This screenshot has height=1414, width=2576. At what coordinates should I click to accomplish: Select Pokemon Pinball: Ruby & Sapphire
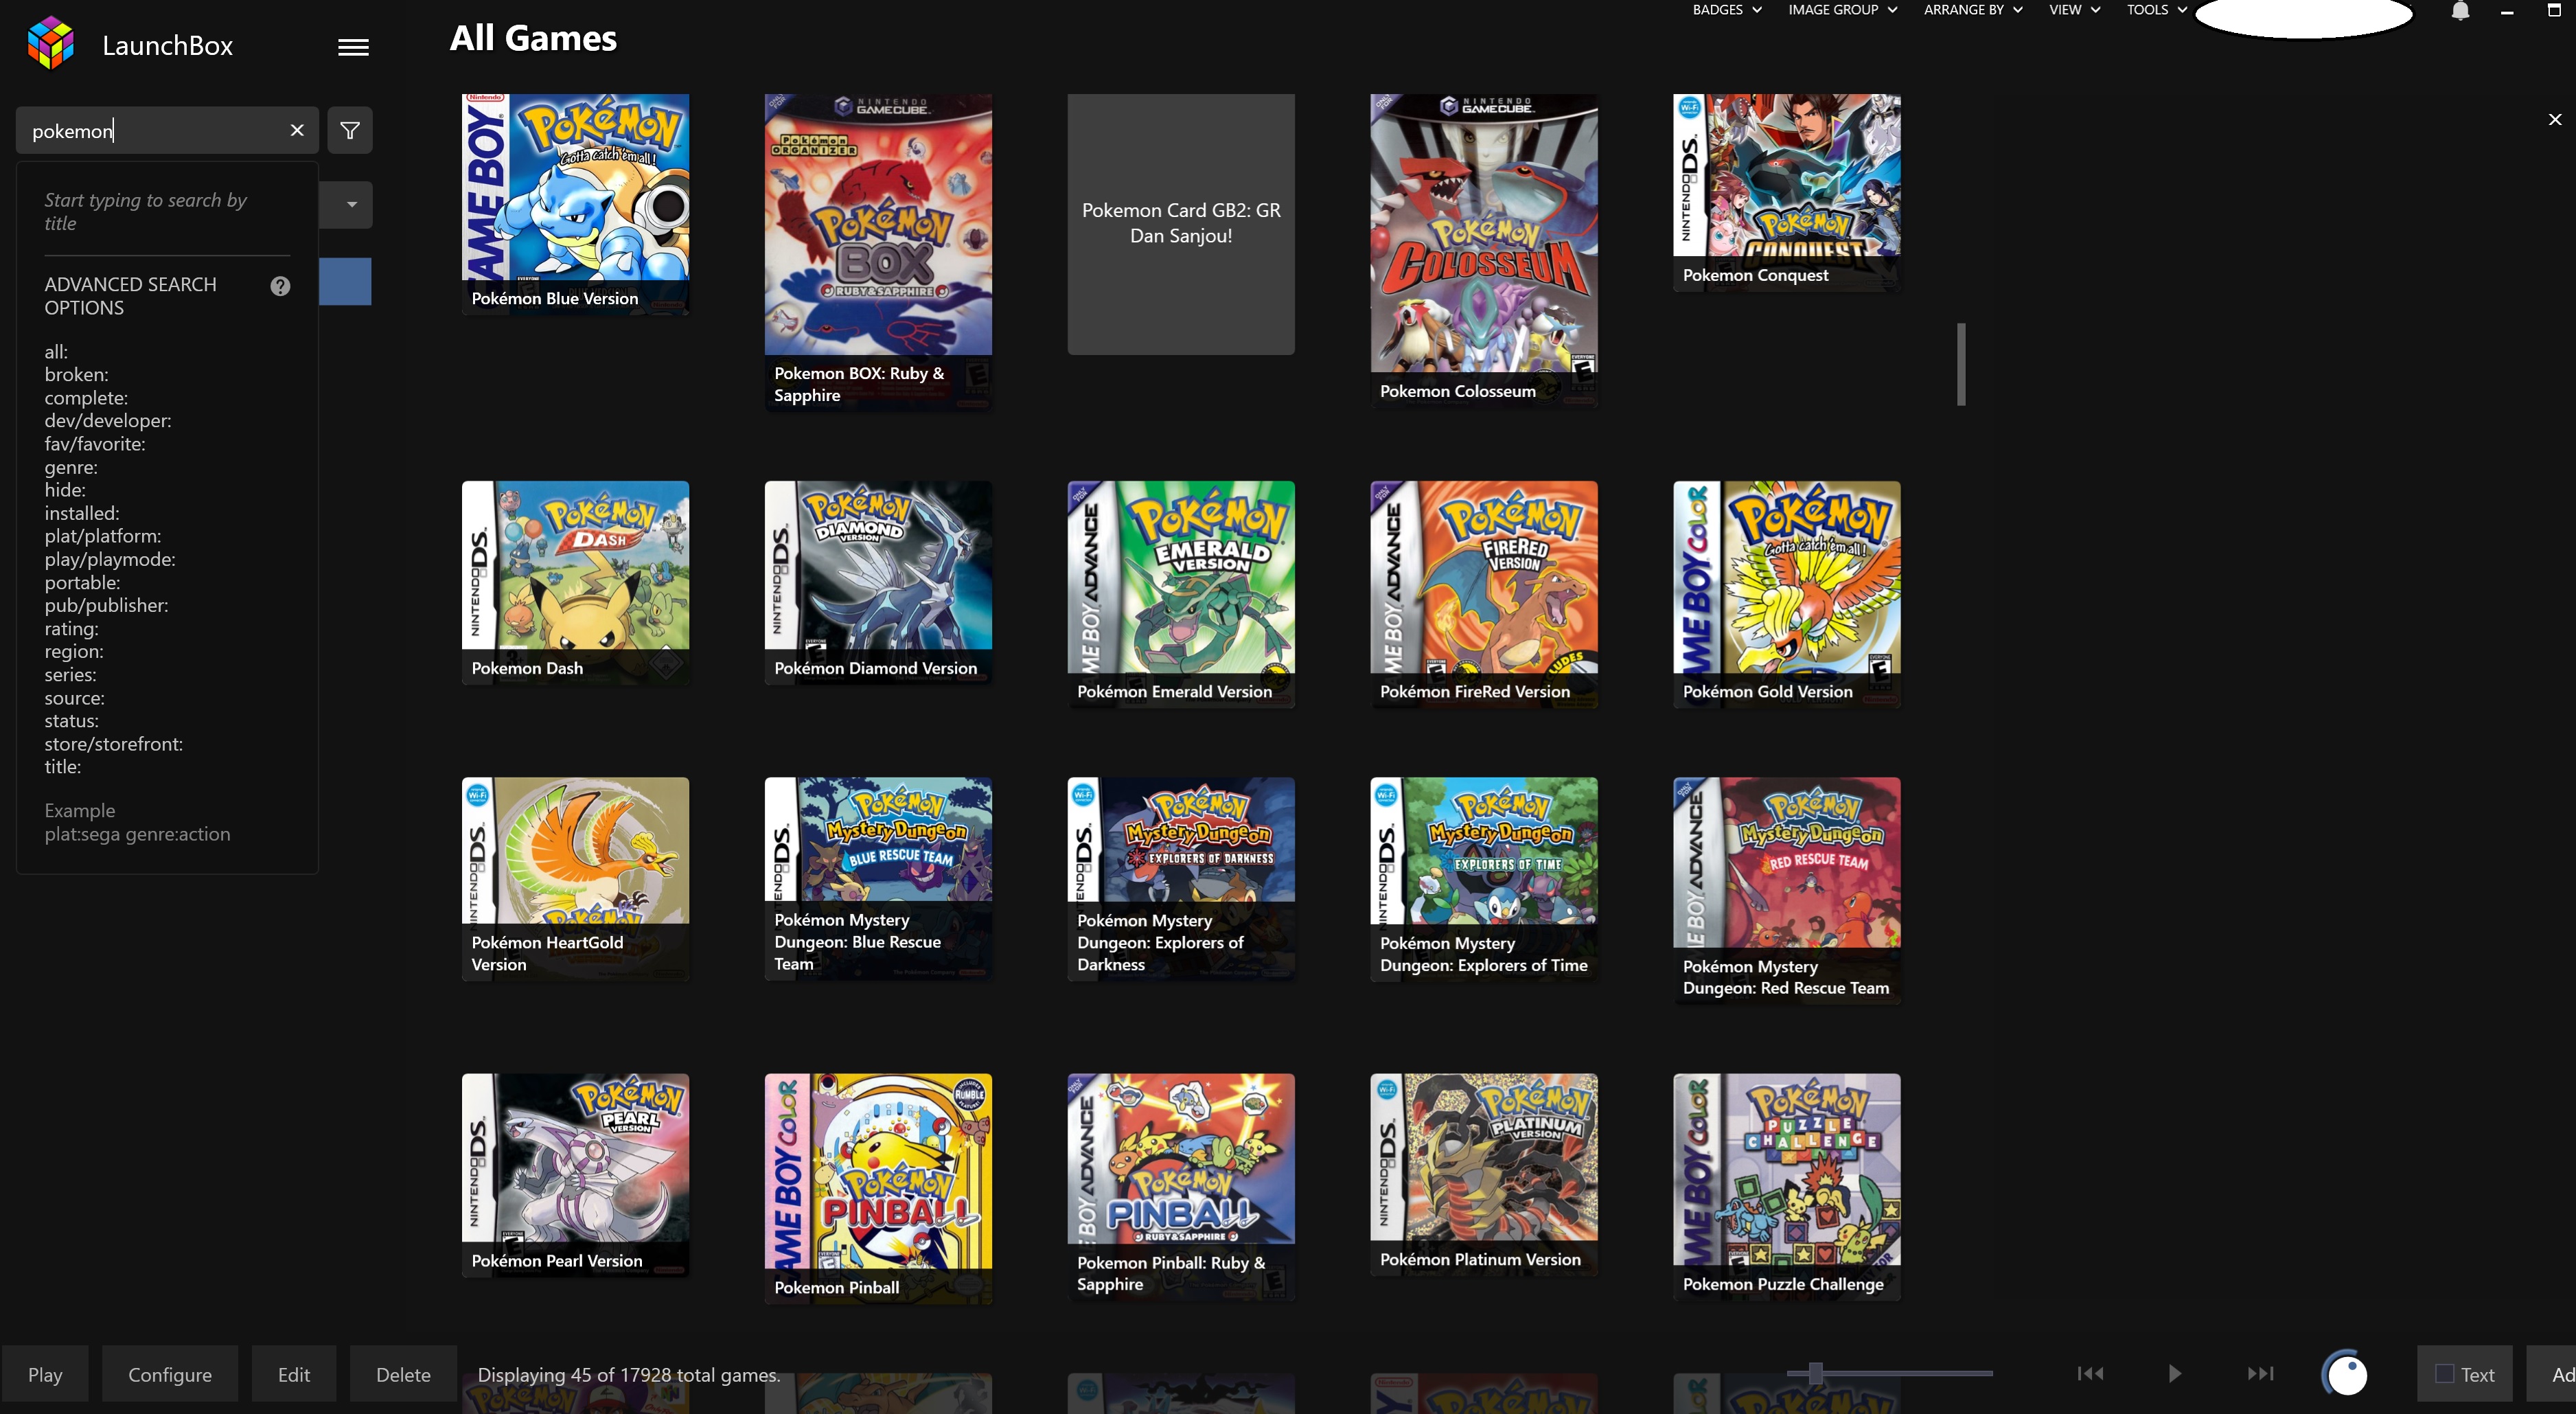[x=1181, y=1186]
